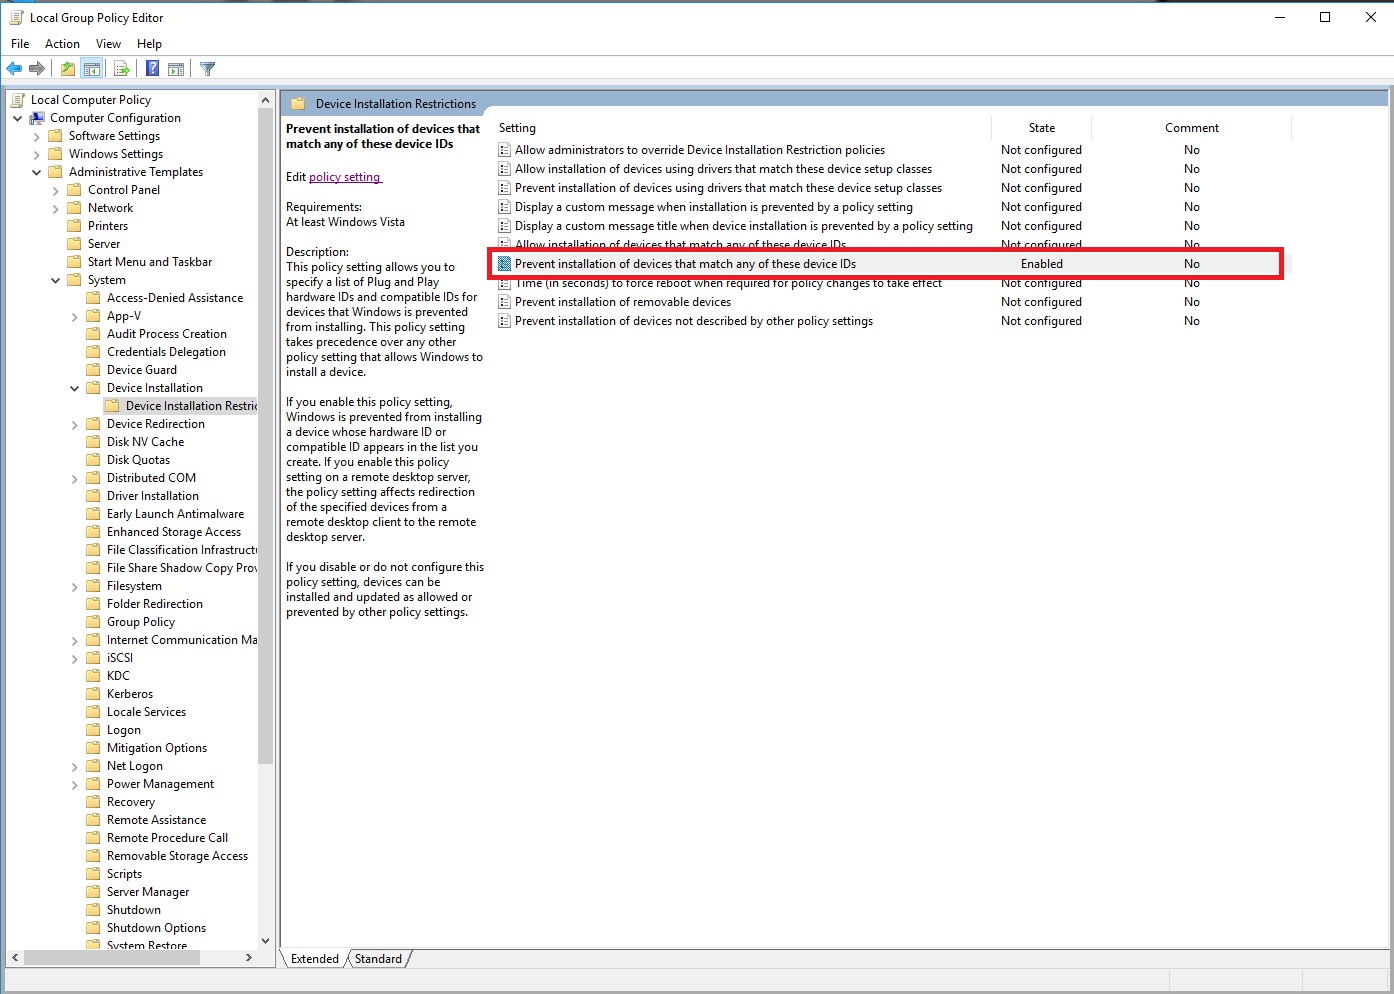Screen dimensions: 1394x994
Task: Sort by the State column header
Action: click(1041, 128)
